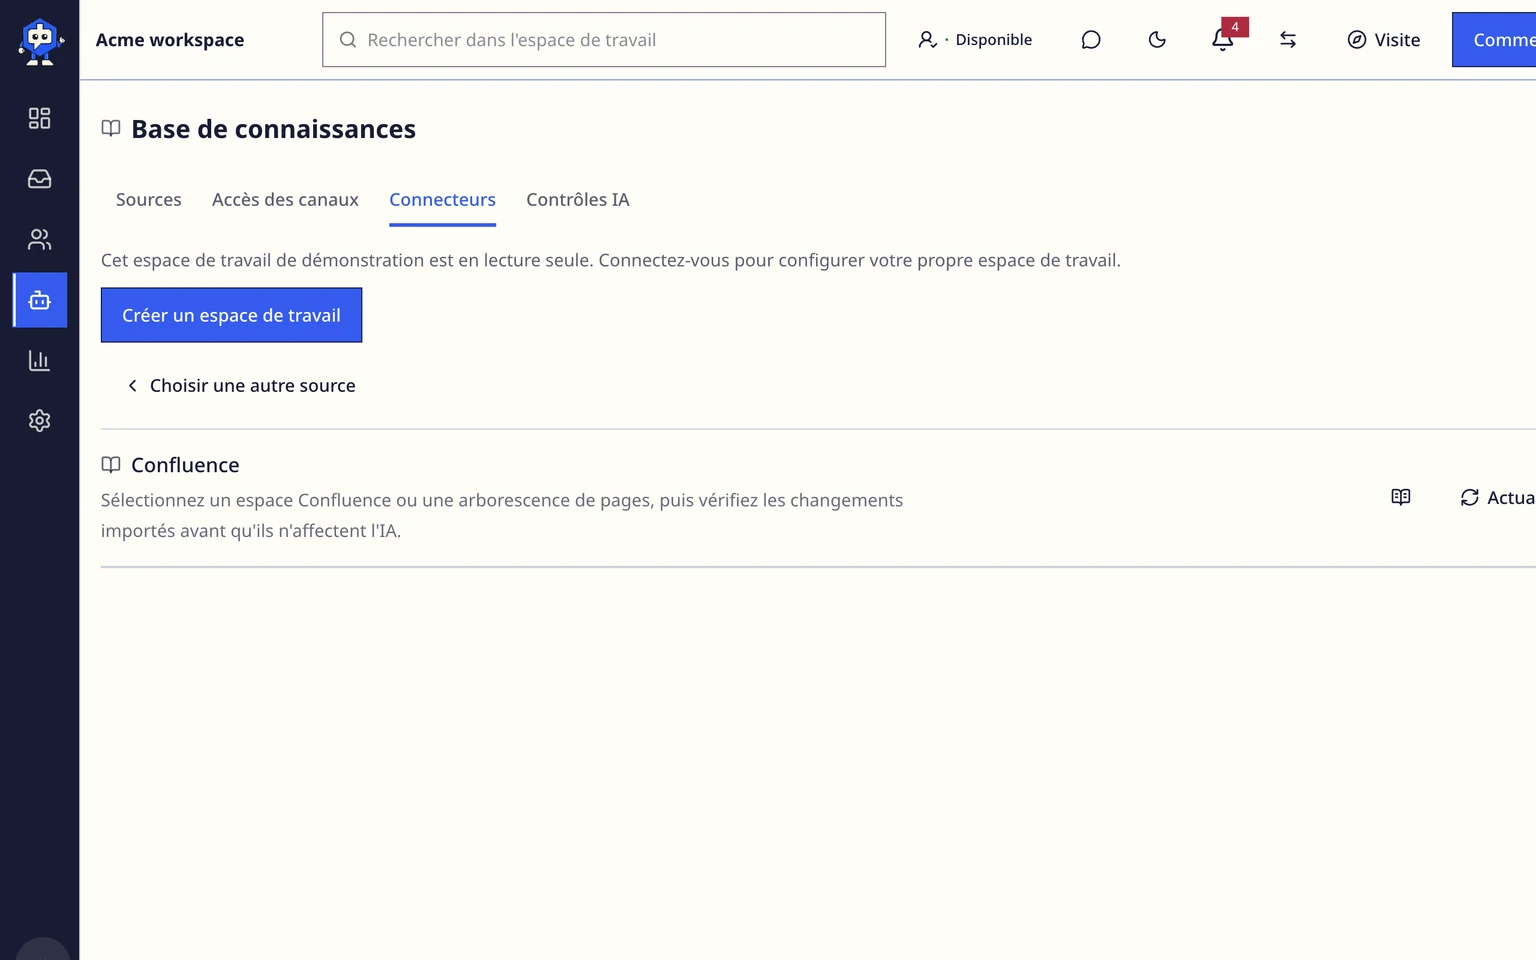Click the Acme workspace title
This screenshot has height=960, width=1536.
coord(170,40)
